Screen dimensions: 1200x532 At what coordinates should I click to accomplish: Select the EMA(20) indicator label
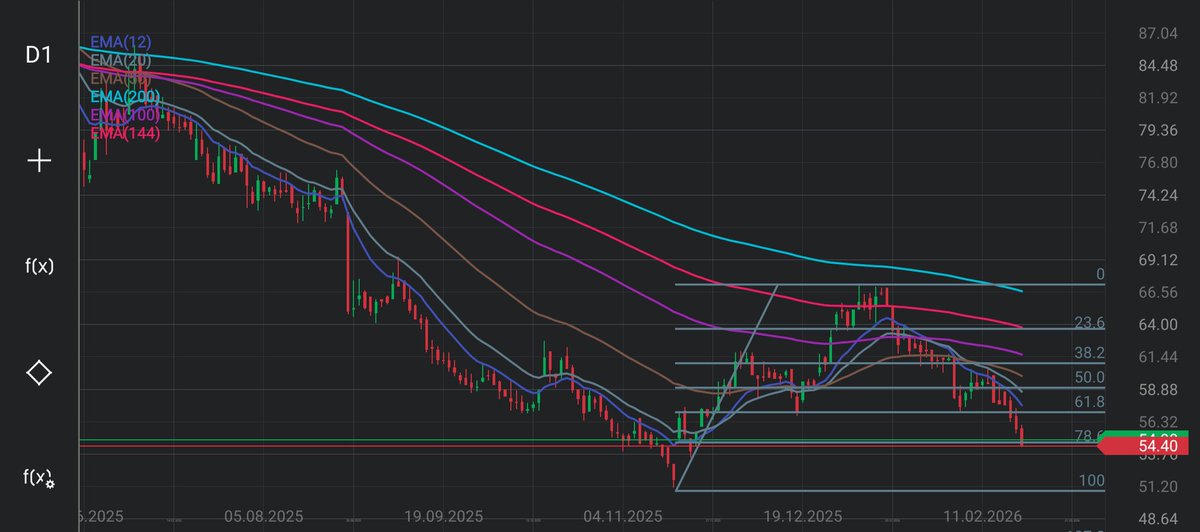(x=121, y=60)
